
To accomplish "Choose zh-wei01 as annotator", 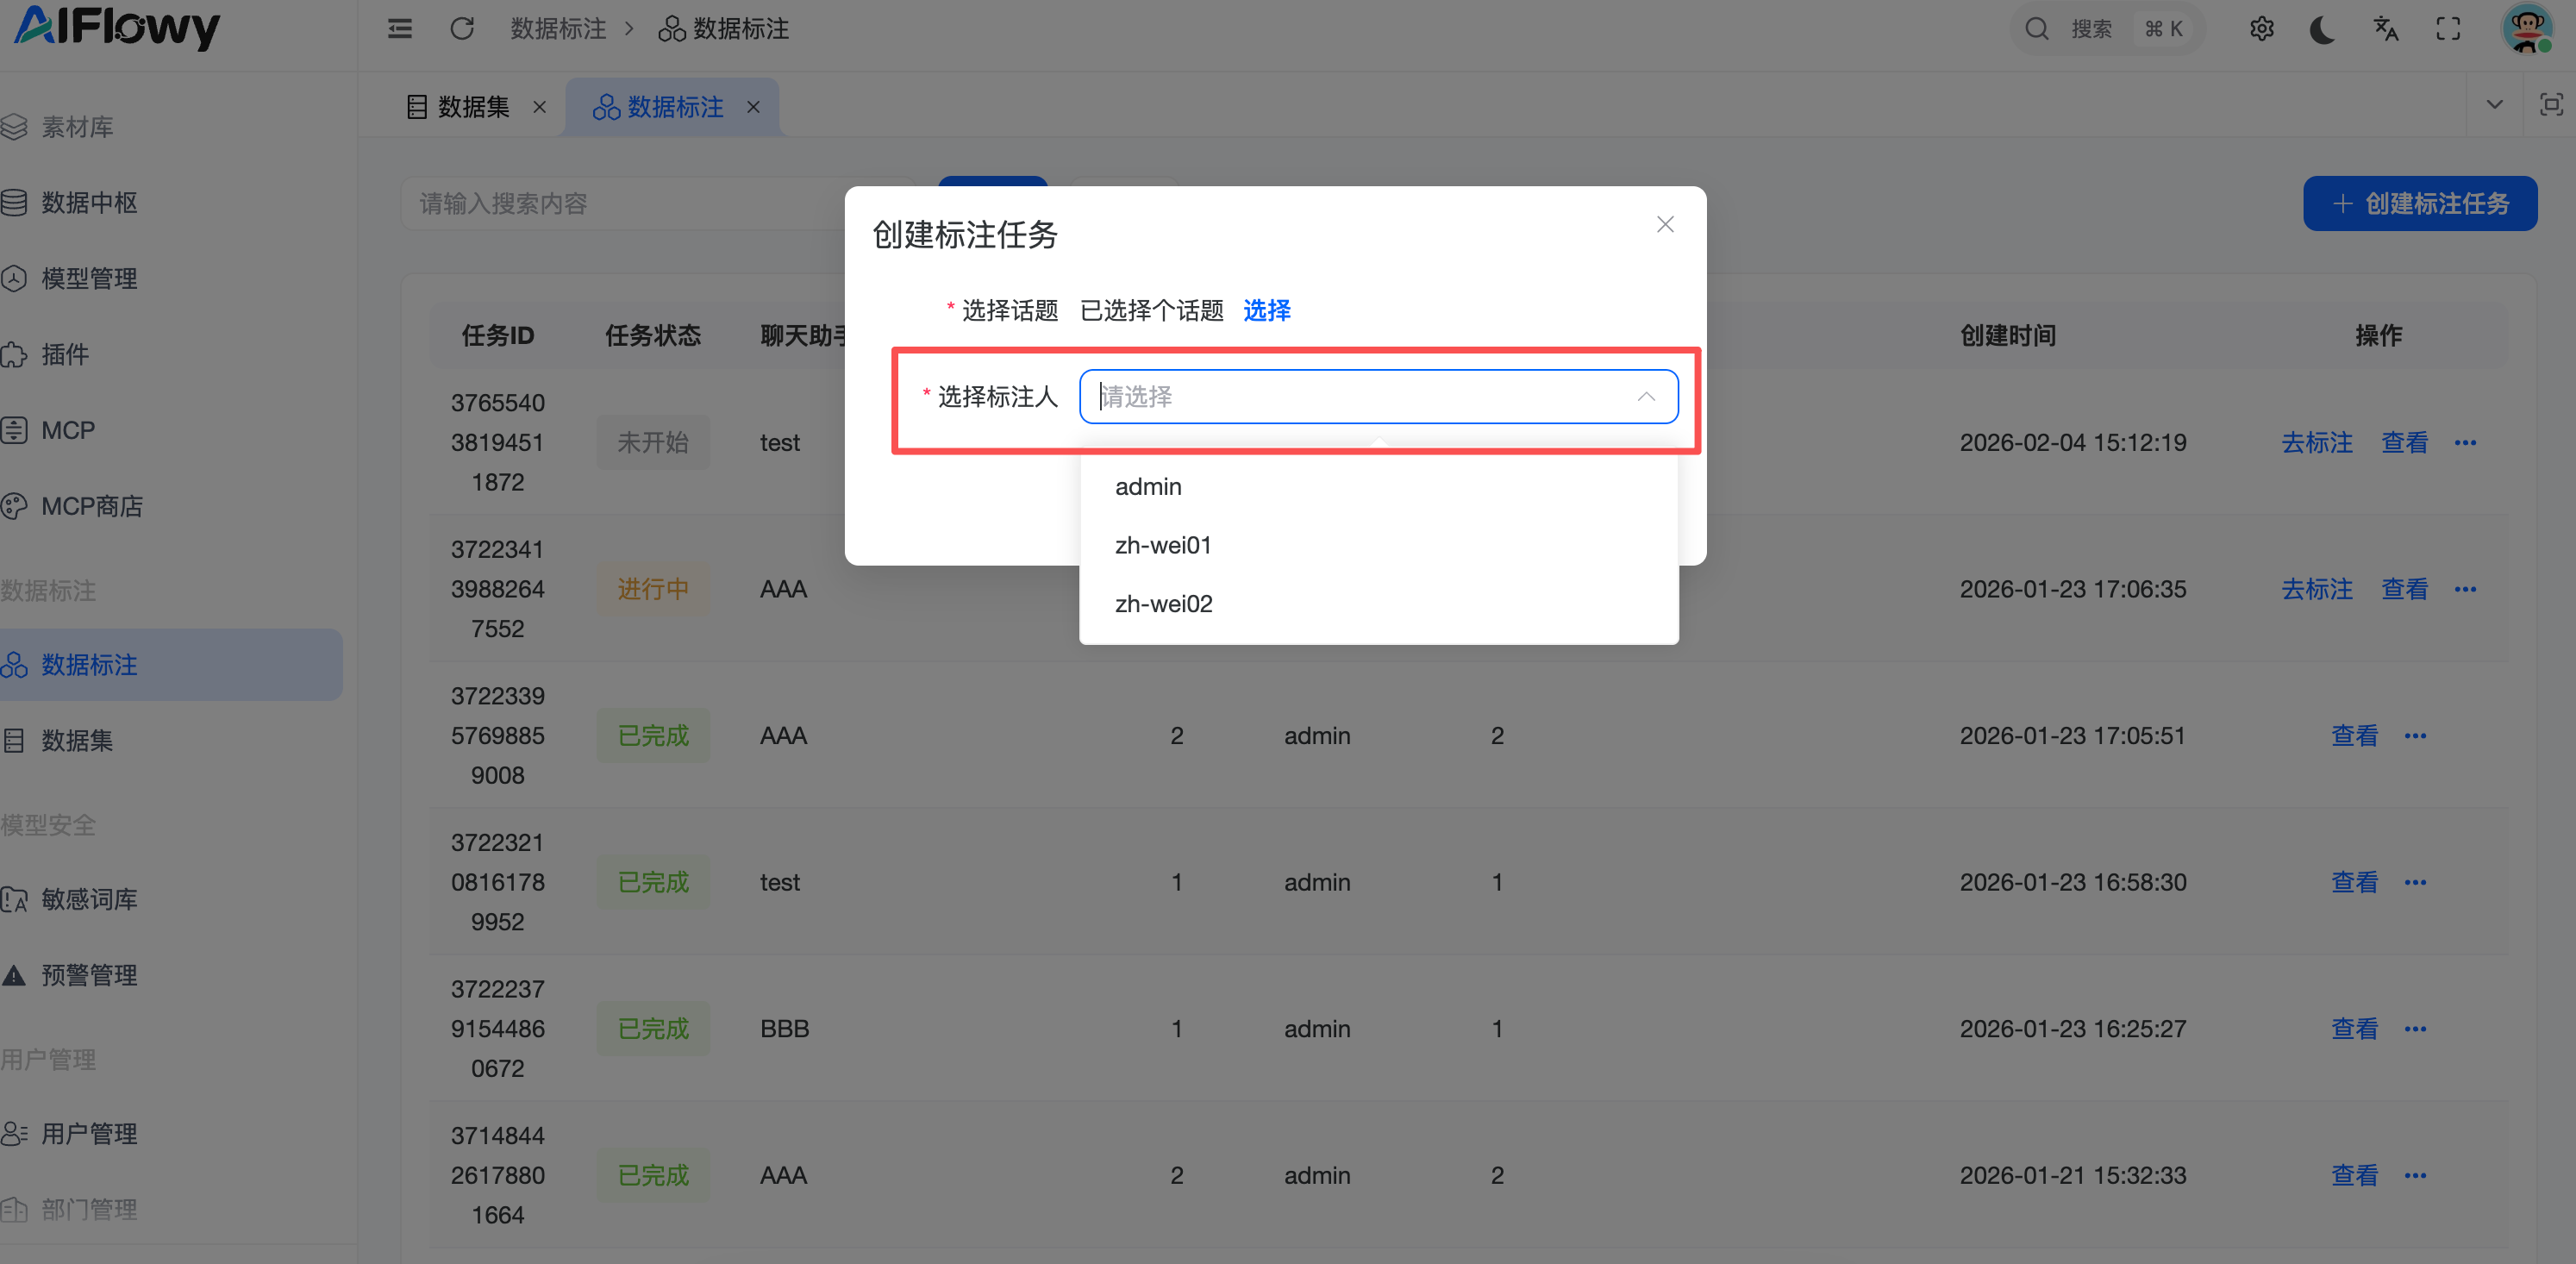I will pos(1162,545).
